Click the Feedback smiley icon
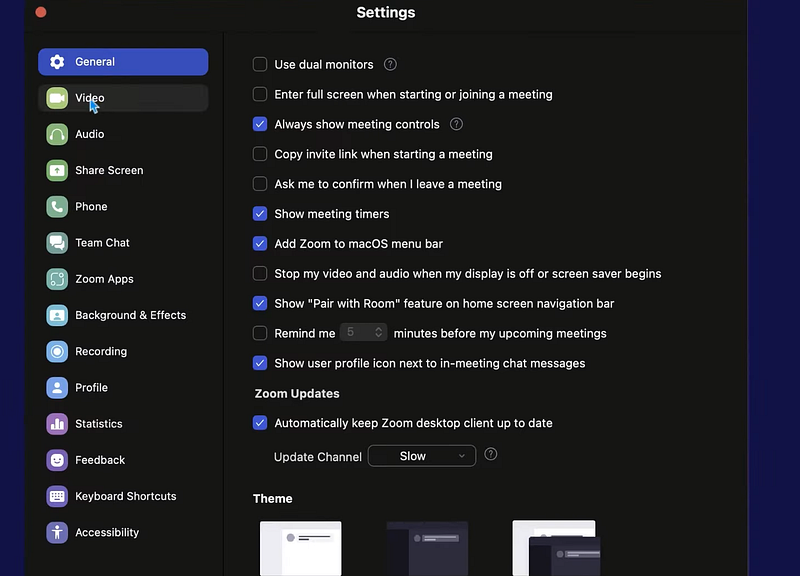This screenshot has height=576, width=800. click(57, 460)
